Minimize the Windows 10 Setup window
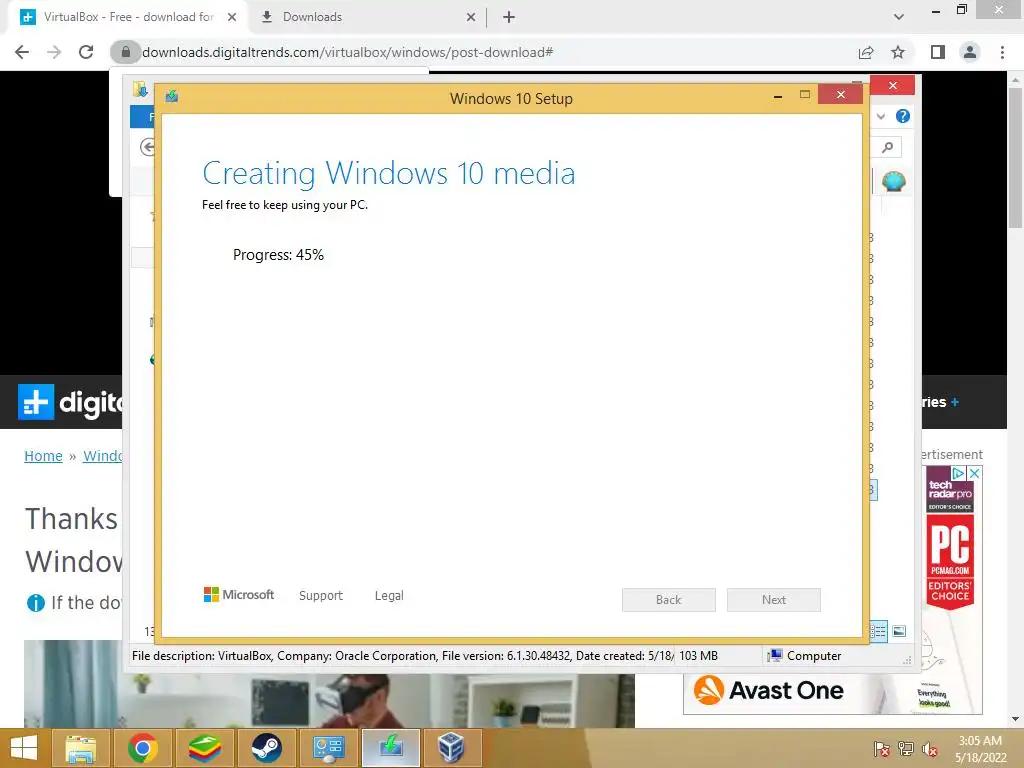Viewport: 1024px width, 768px height. (778, 96)
